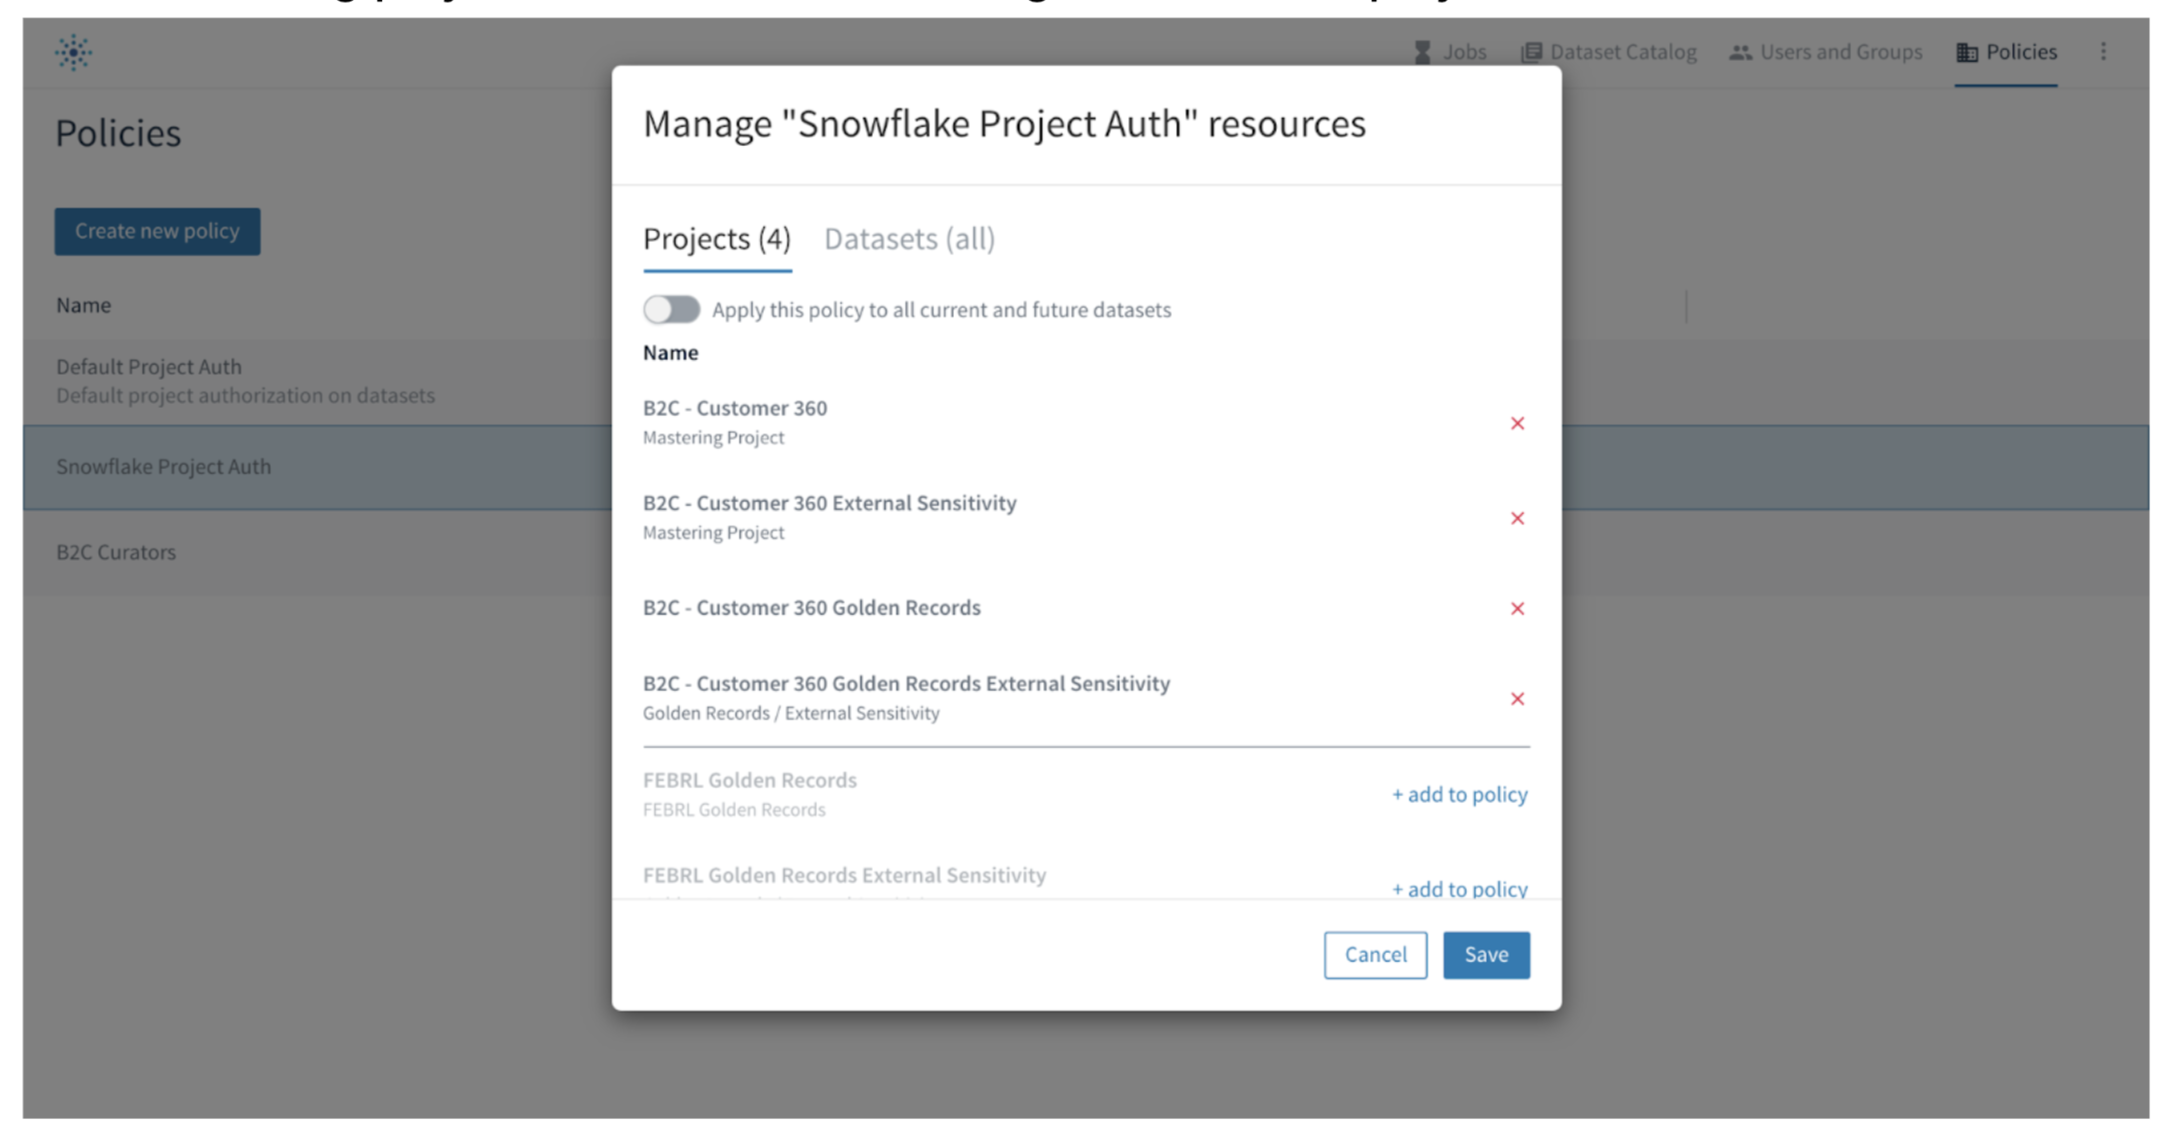Select the Default Project Auth policy

149,367
